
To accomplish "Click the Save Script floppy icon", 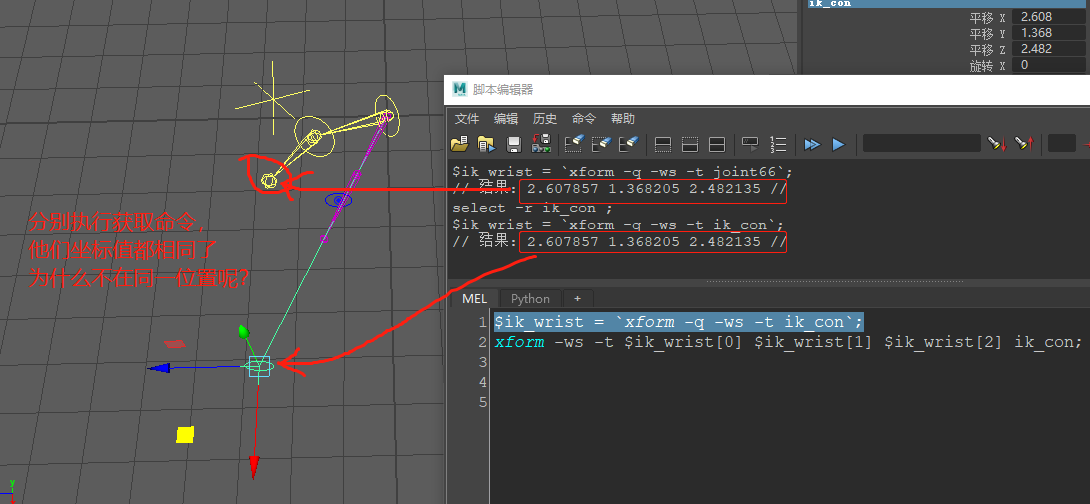I will 514,144.
